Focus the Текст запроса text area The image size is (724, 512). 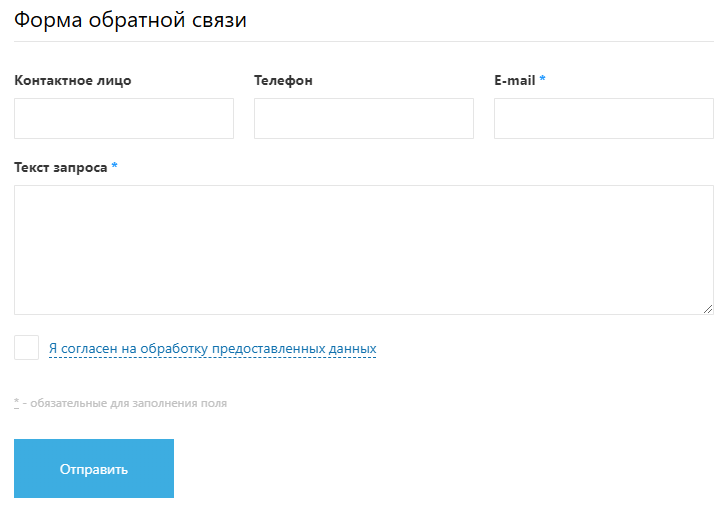(364, 250)
